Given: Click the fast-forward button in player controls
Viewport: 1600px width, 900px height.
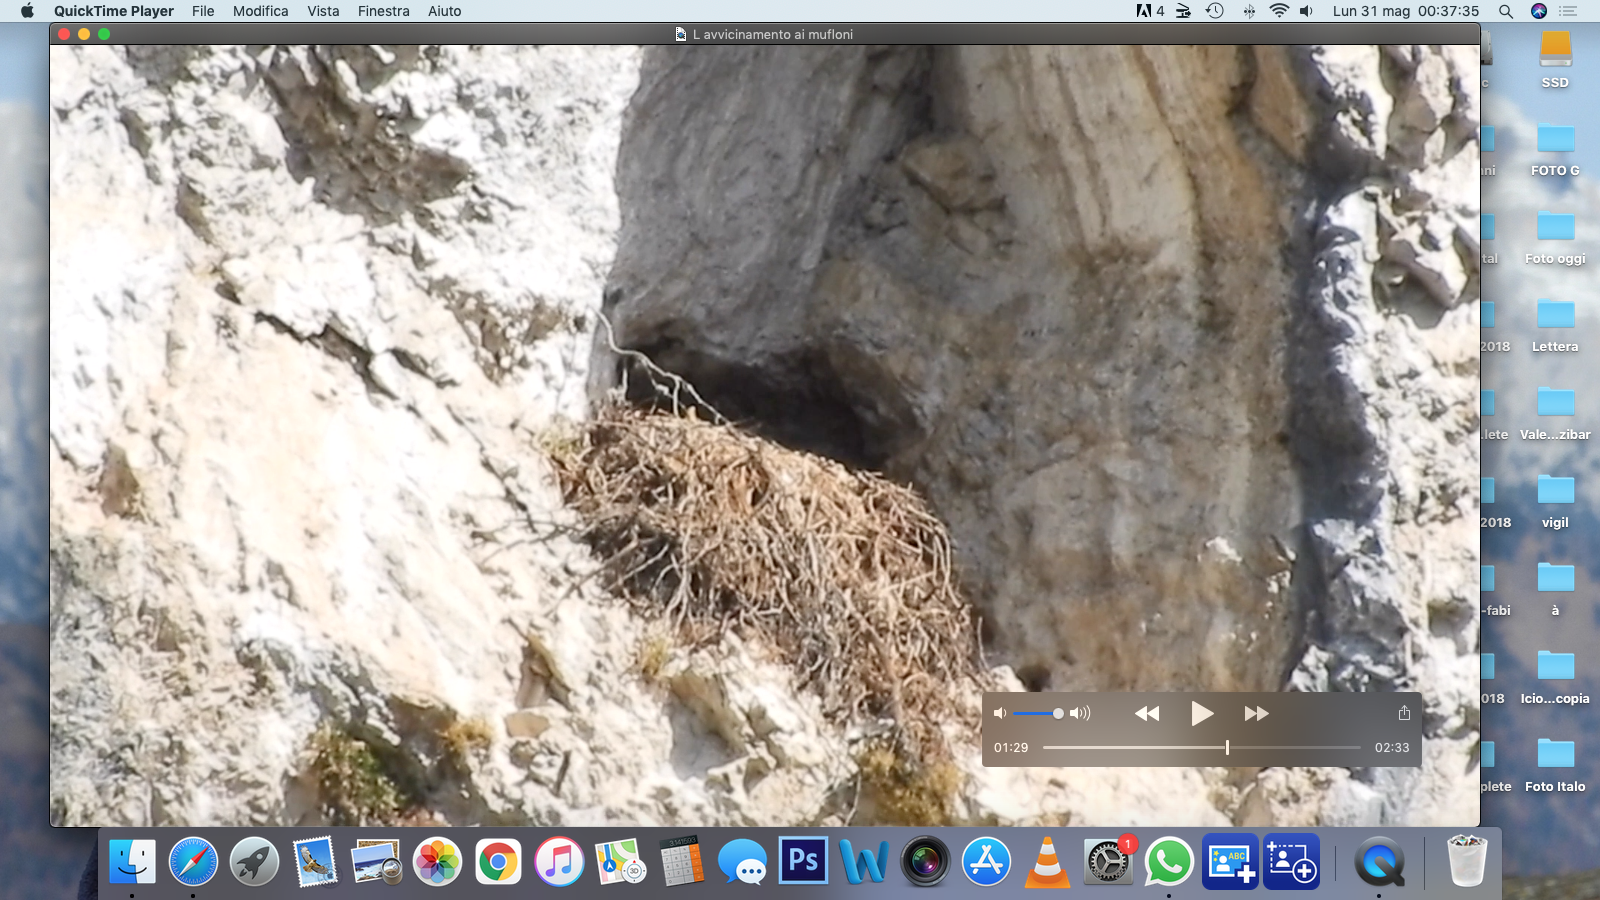Looking at the screenshot, I should (x=1256, y=713).
